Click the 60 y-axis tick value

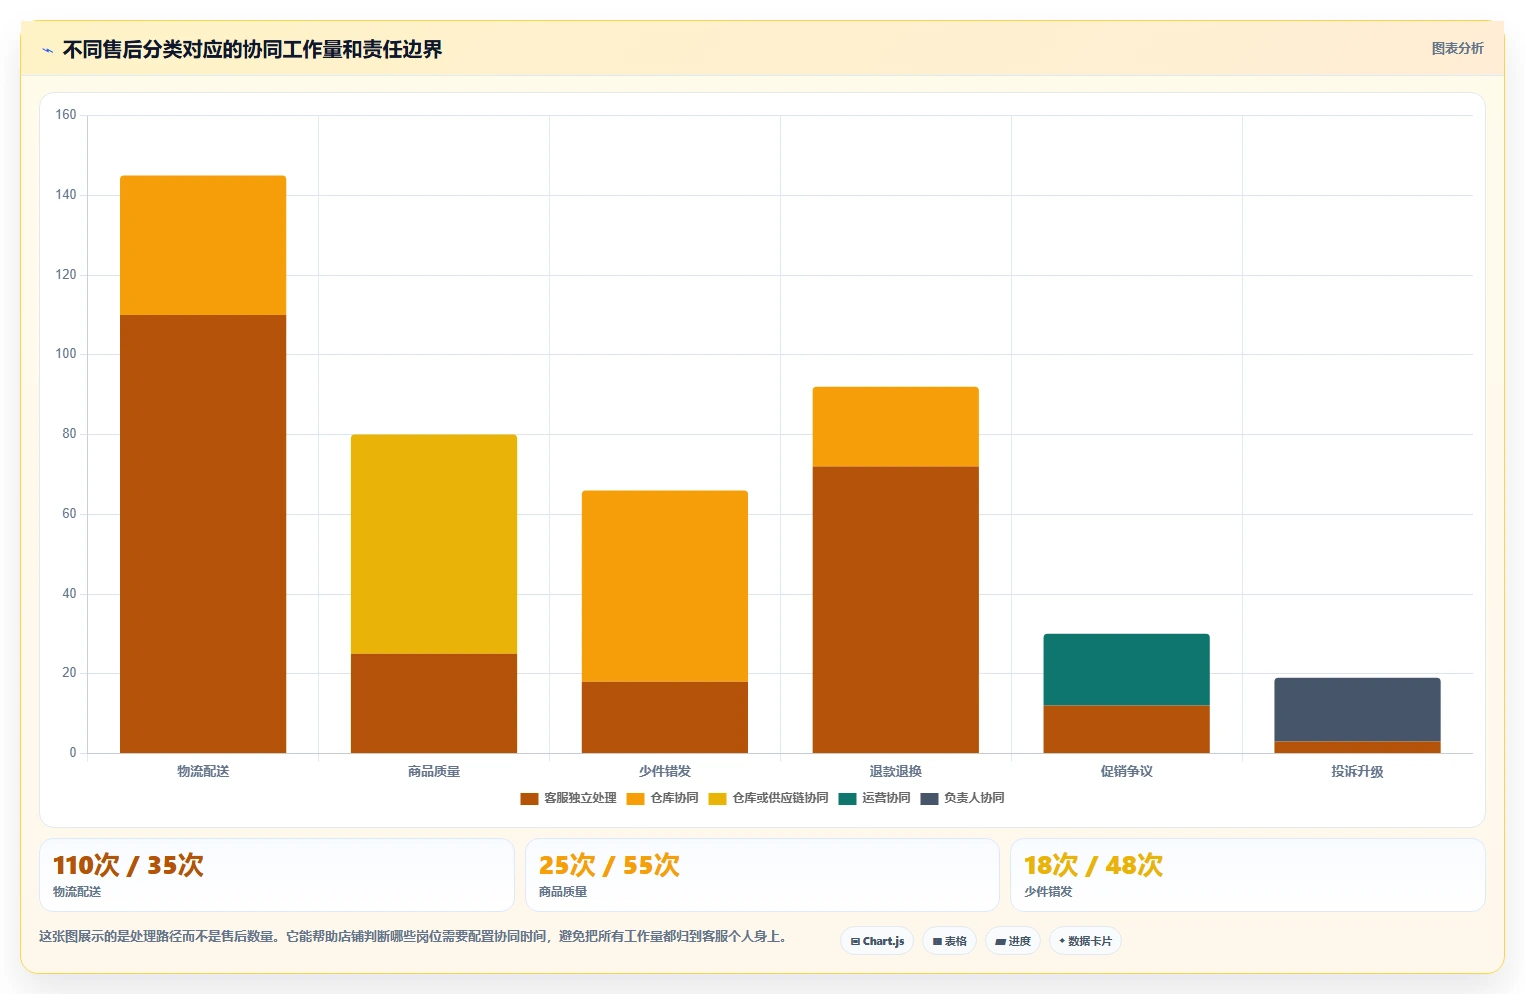69,514
